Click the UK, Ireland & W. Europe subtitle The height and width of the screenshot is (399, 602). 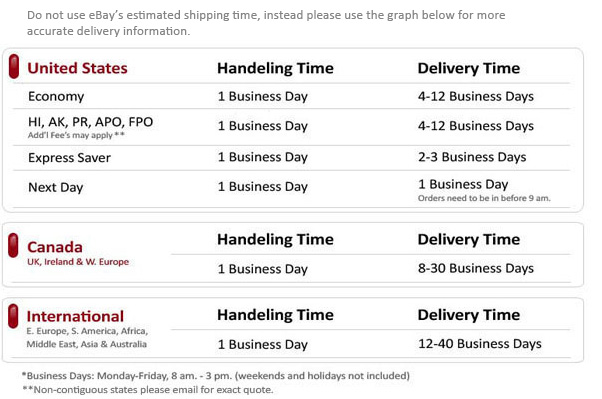[x=78, y=262]
